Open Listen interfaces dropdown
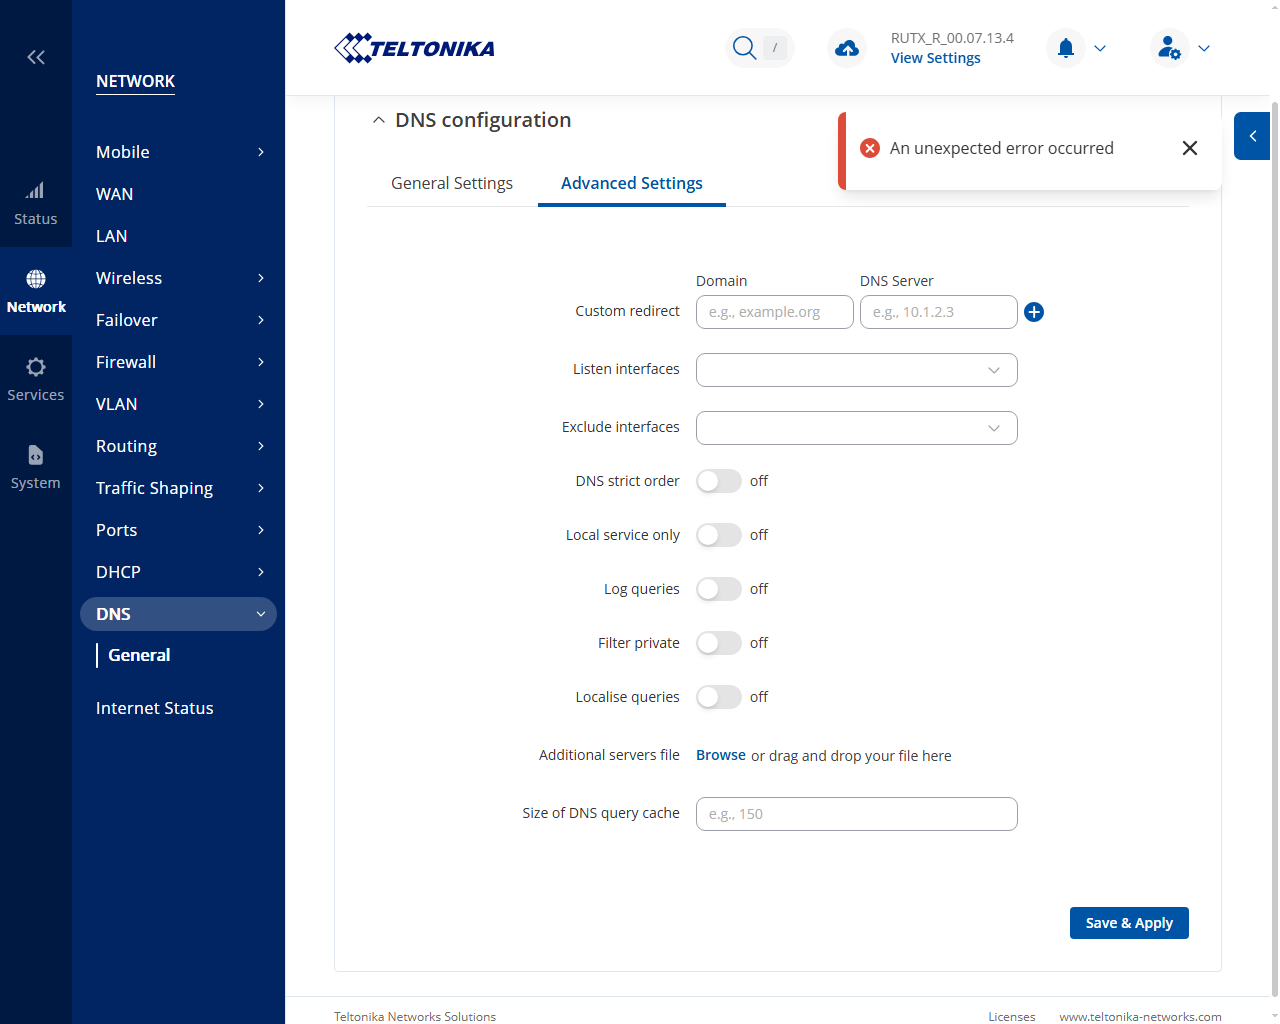Screen dimensions: 1280x1024 [857, 370]
